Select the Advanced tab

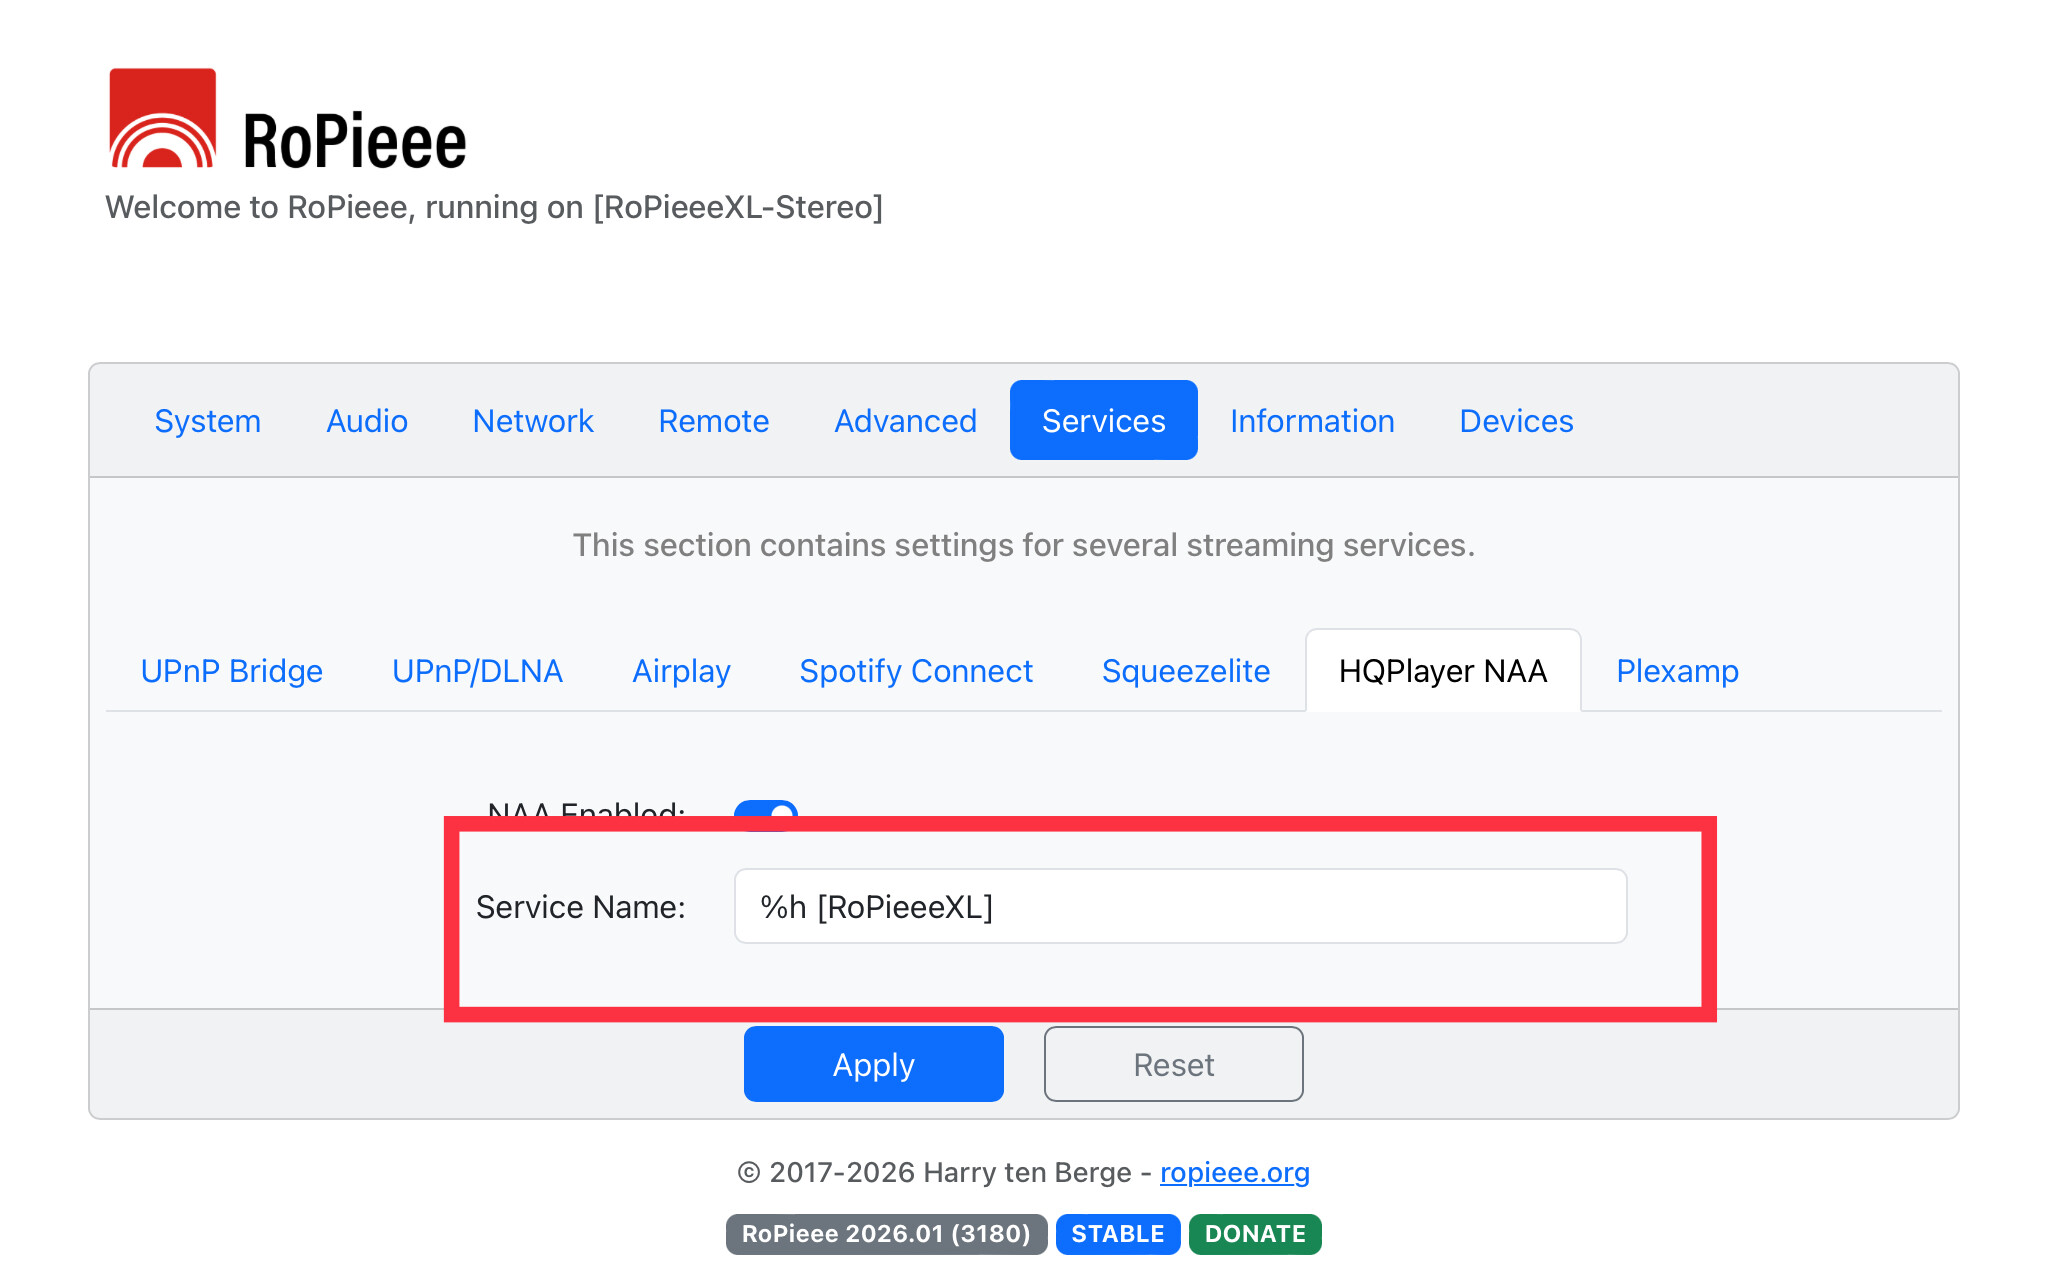(x=905, y=421)
